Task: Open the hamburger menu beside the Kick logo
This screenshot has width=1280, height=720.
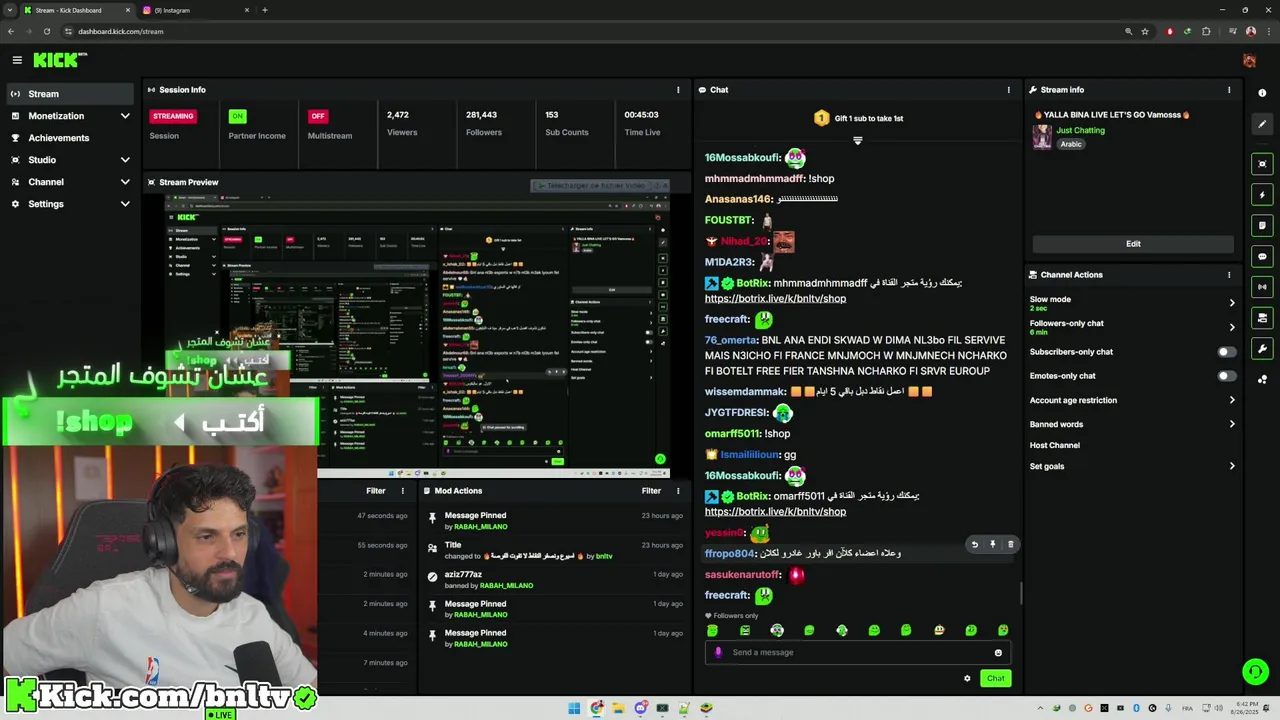Action: tap(17, 60)
